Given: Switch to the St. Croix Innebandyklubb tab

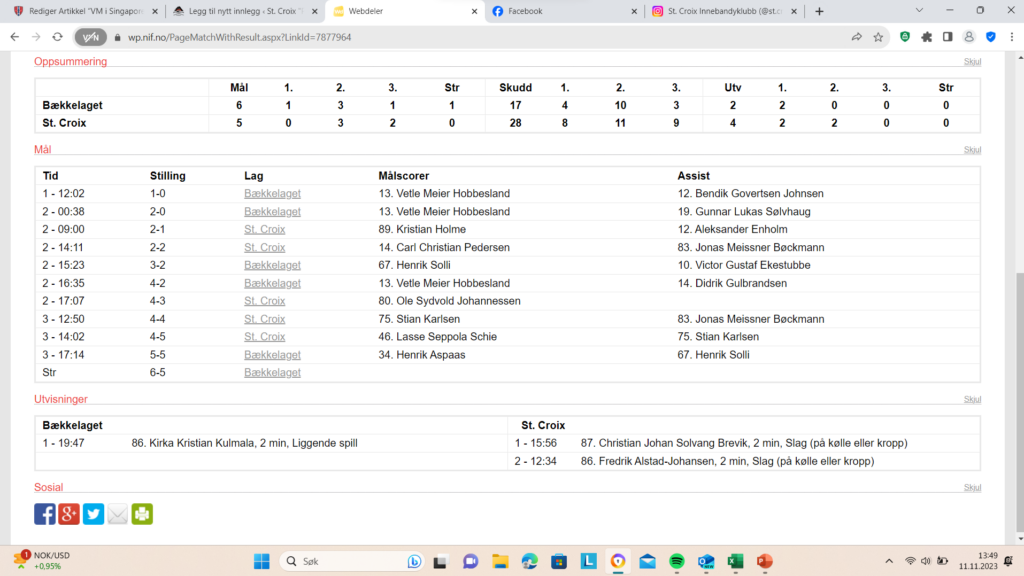Looking at the screenshot, I should 724,11.
